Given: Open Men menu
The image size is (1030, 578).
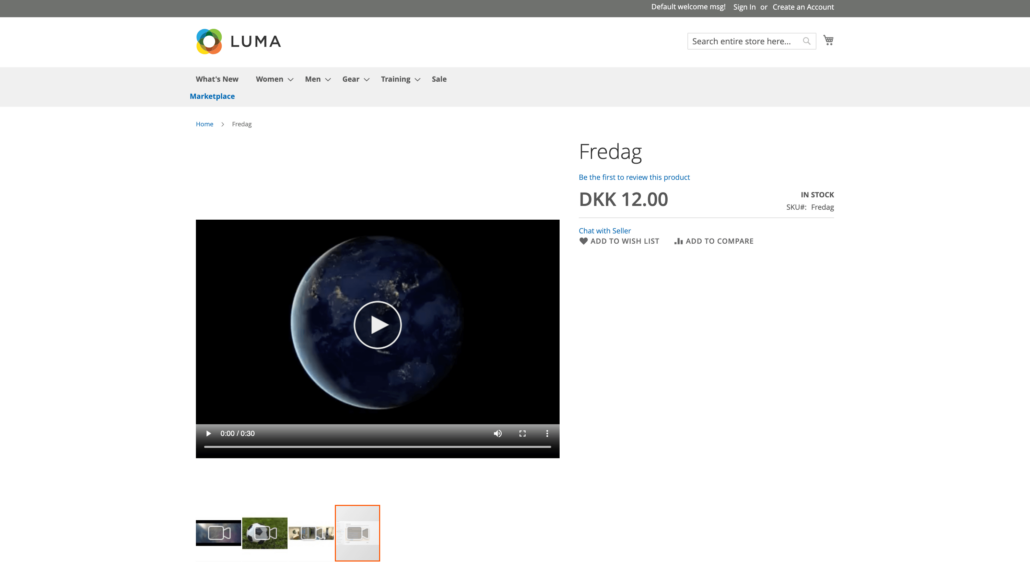Looking at the screenshot, I should click(x=313, y=79).
